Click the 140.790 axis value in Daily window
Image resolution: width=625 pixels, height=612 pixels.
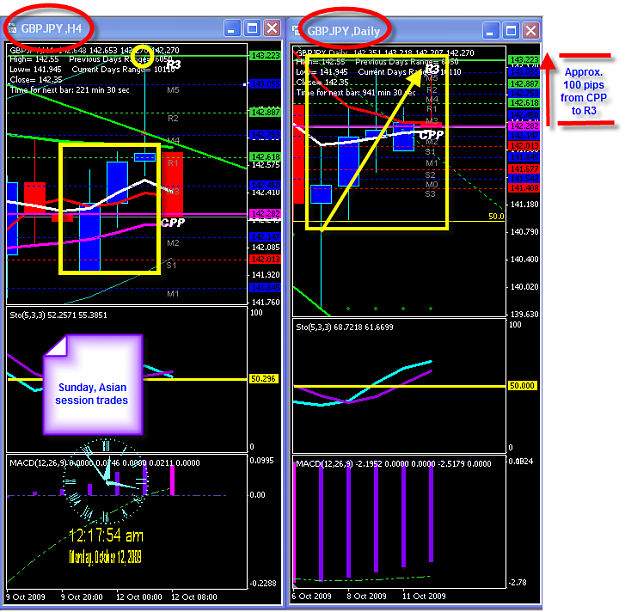click(x=525, y=232)
